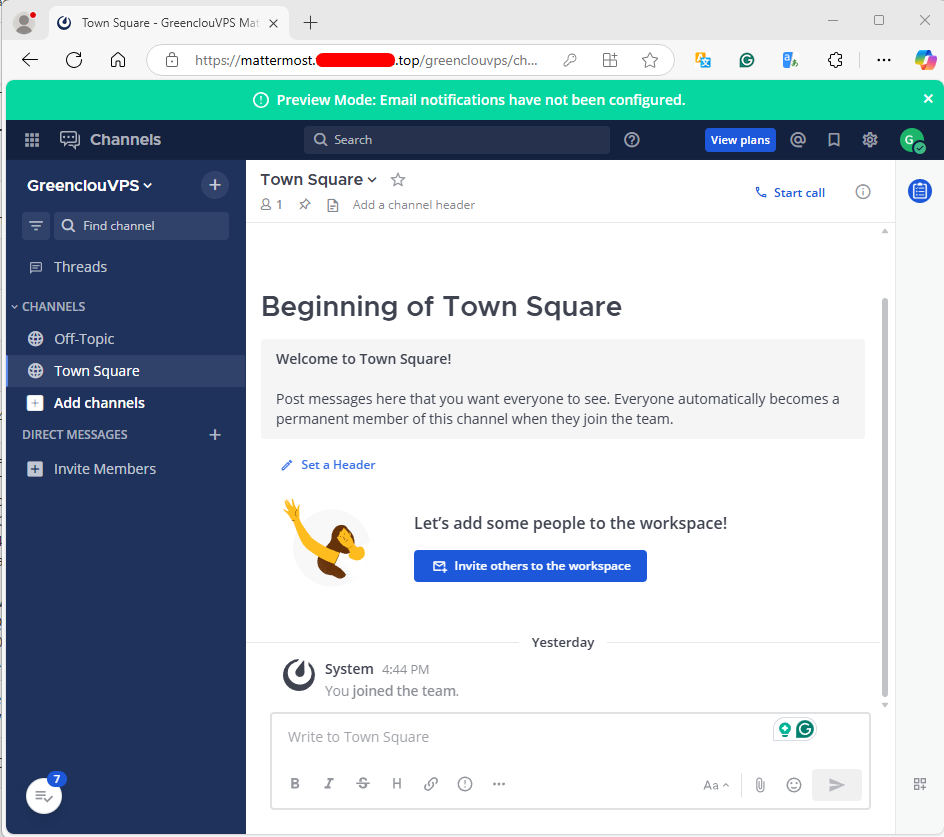Click the send message arrow button
The image size is (944, 837).
point(837,785)
